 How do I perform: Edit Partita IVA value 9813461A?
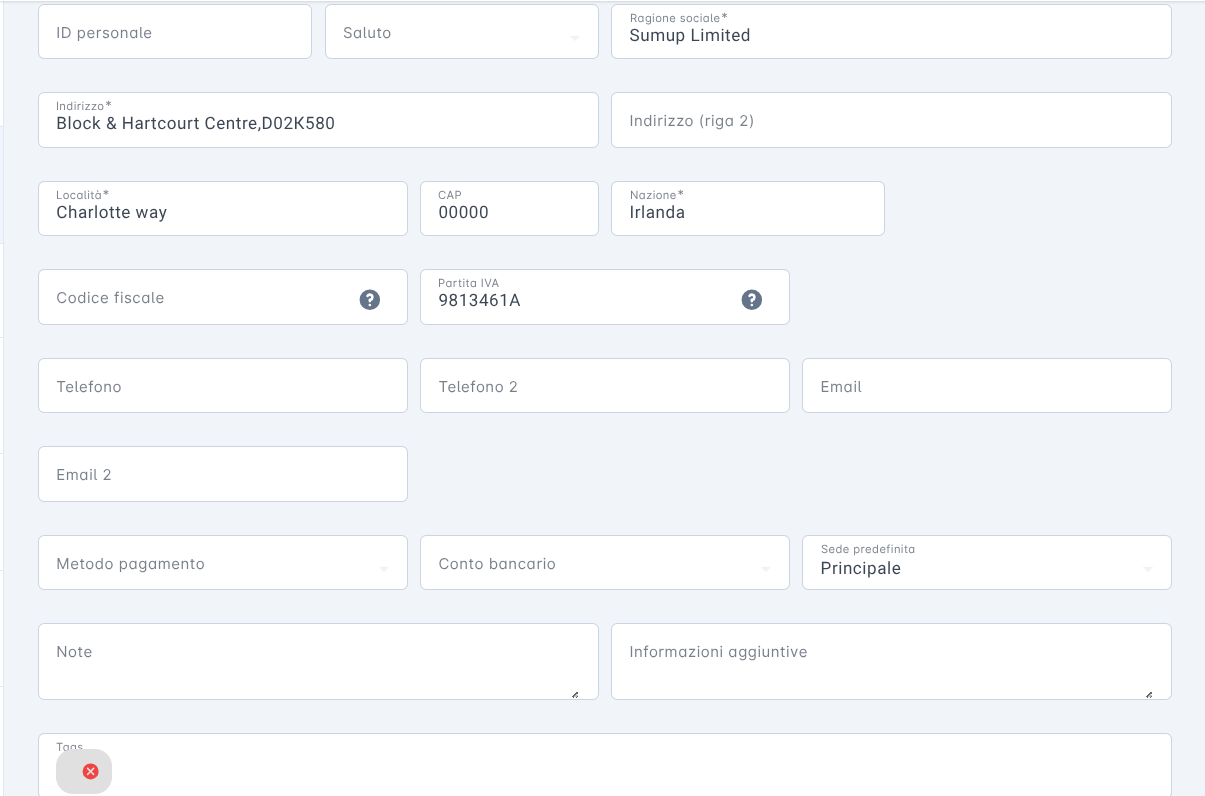pyautogui.click(x=605, y=297)
